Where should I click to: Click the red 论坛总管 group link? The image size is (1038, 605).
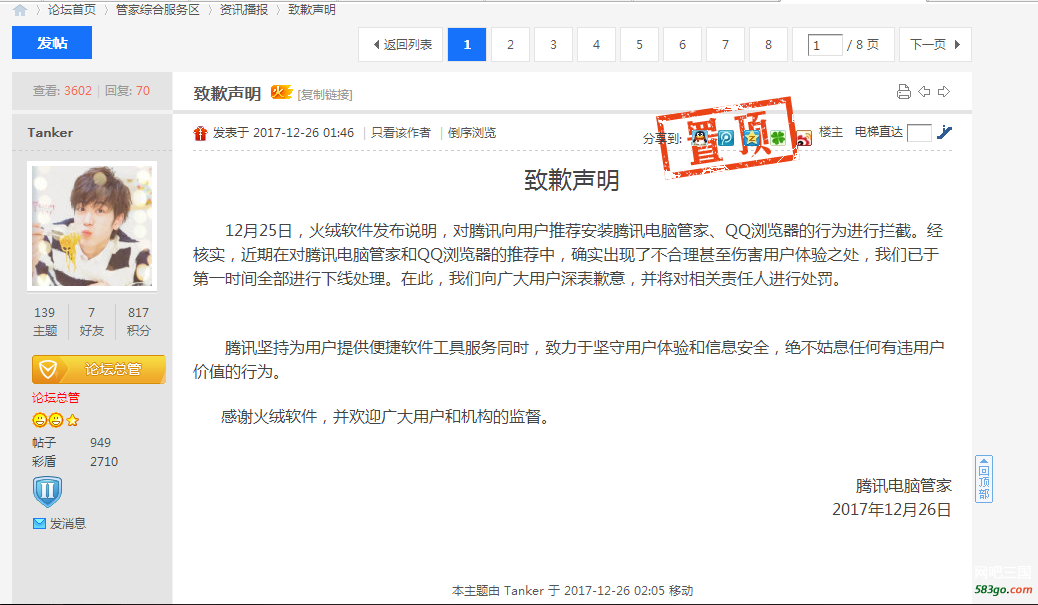tap(56, 398)
